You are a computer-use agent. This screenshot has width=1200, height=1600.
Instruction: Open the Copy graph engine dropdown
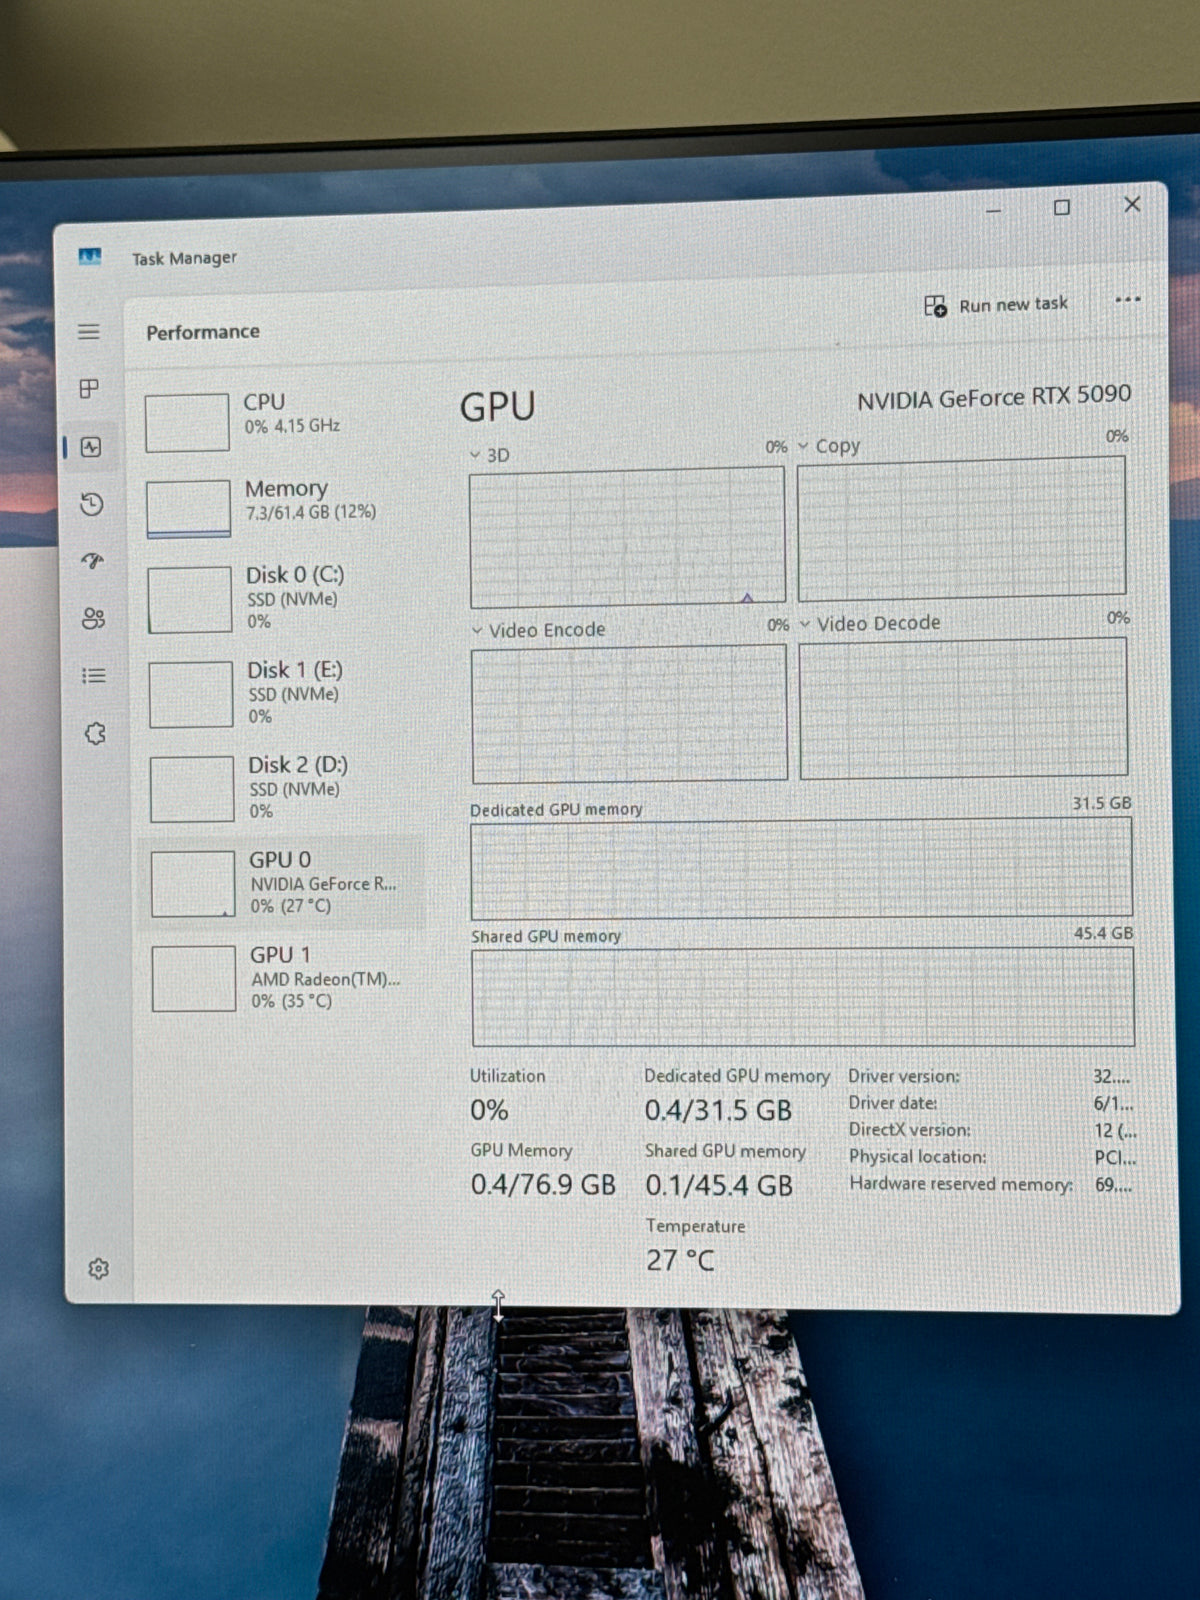click(x=830, y=446)
